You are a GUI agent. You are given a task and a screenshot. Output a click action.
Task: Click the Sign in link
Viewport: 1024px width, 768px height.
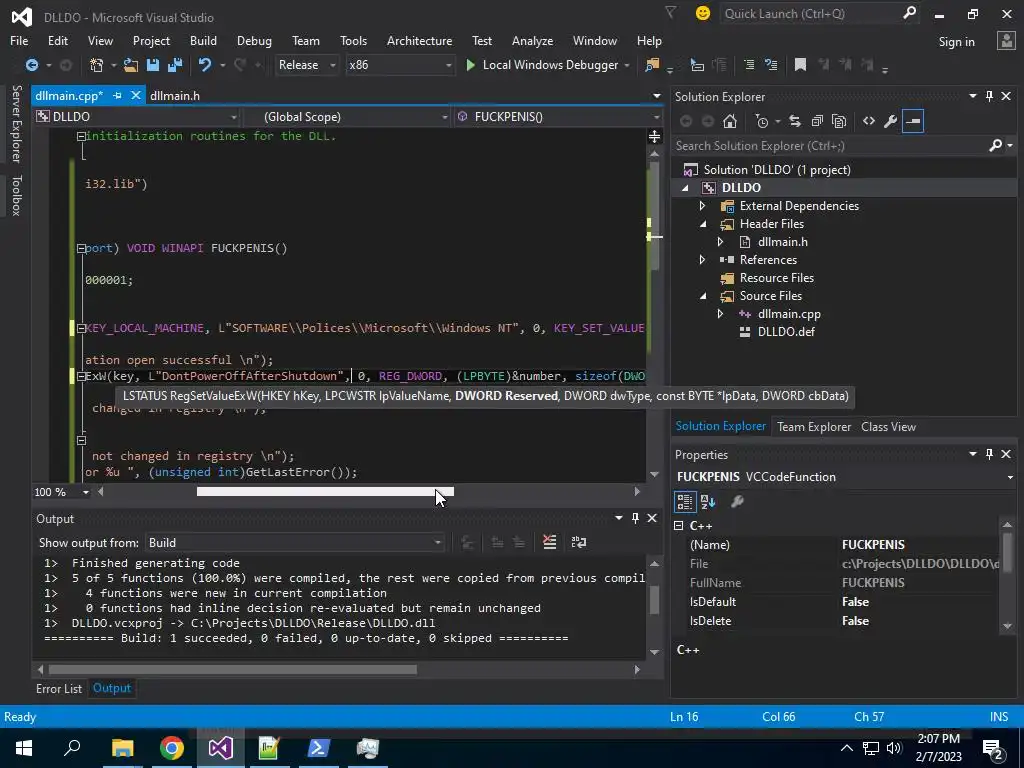[x=956, y=42]
